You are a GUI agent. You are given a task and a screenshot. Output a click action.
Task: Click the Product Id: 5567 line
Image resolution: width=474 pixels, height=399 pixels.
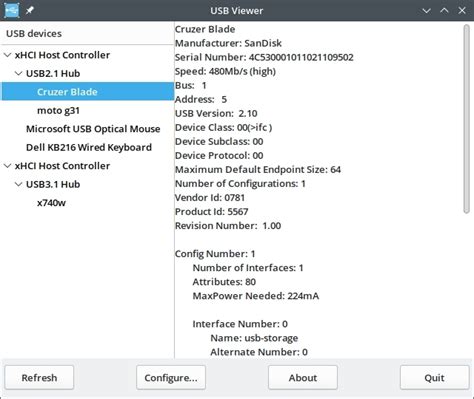[x=212, y=211]
